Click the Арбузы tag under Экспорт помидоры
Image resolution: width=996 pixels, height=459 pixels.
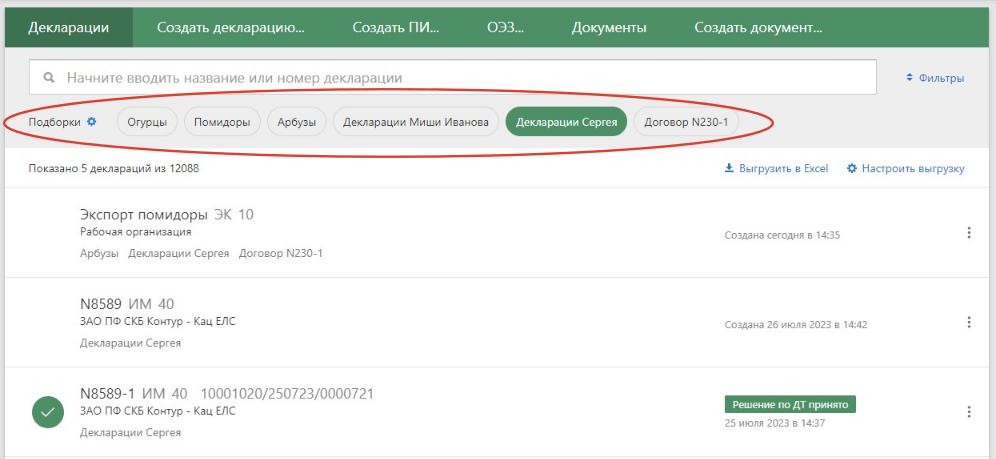100,253
